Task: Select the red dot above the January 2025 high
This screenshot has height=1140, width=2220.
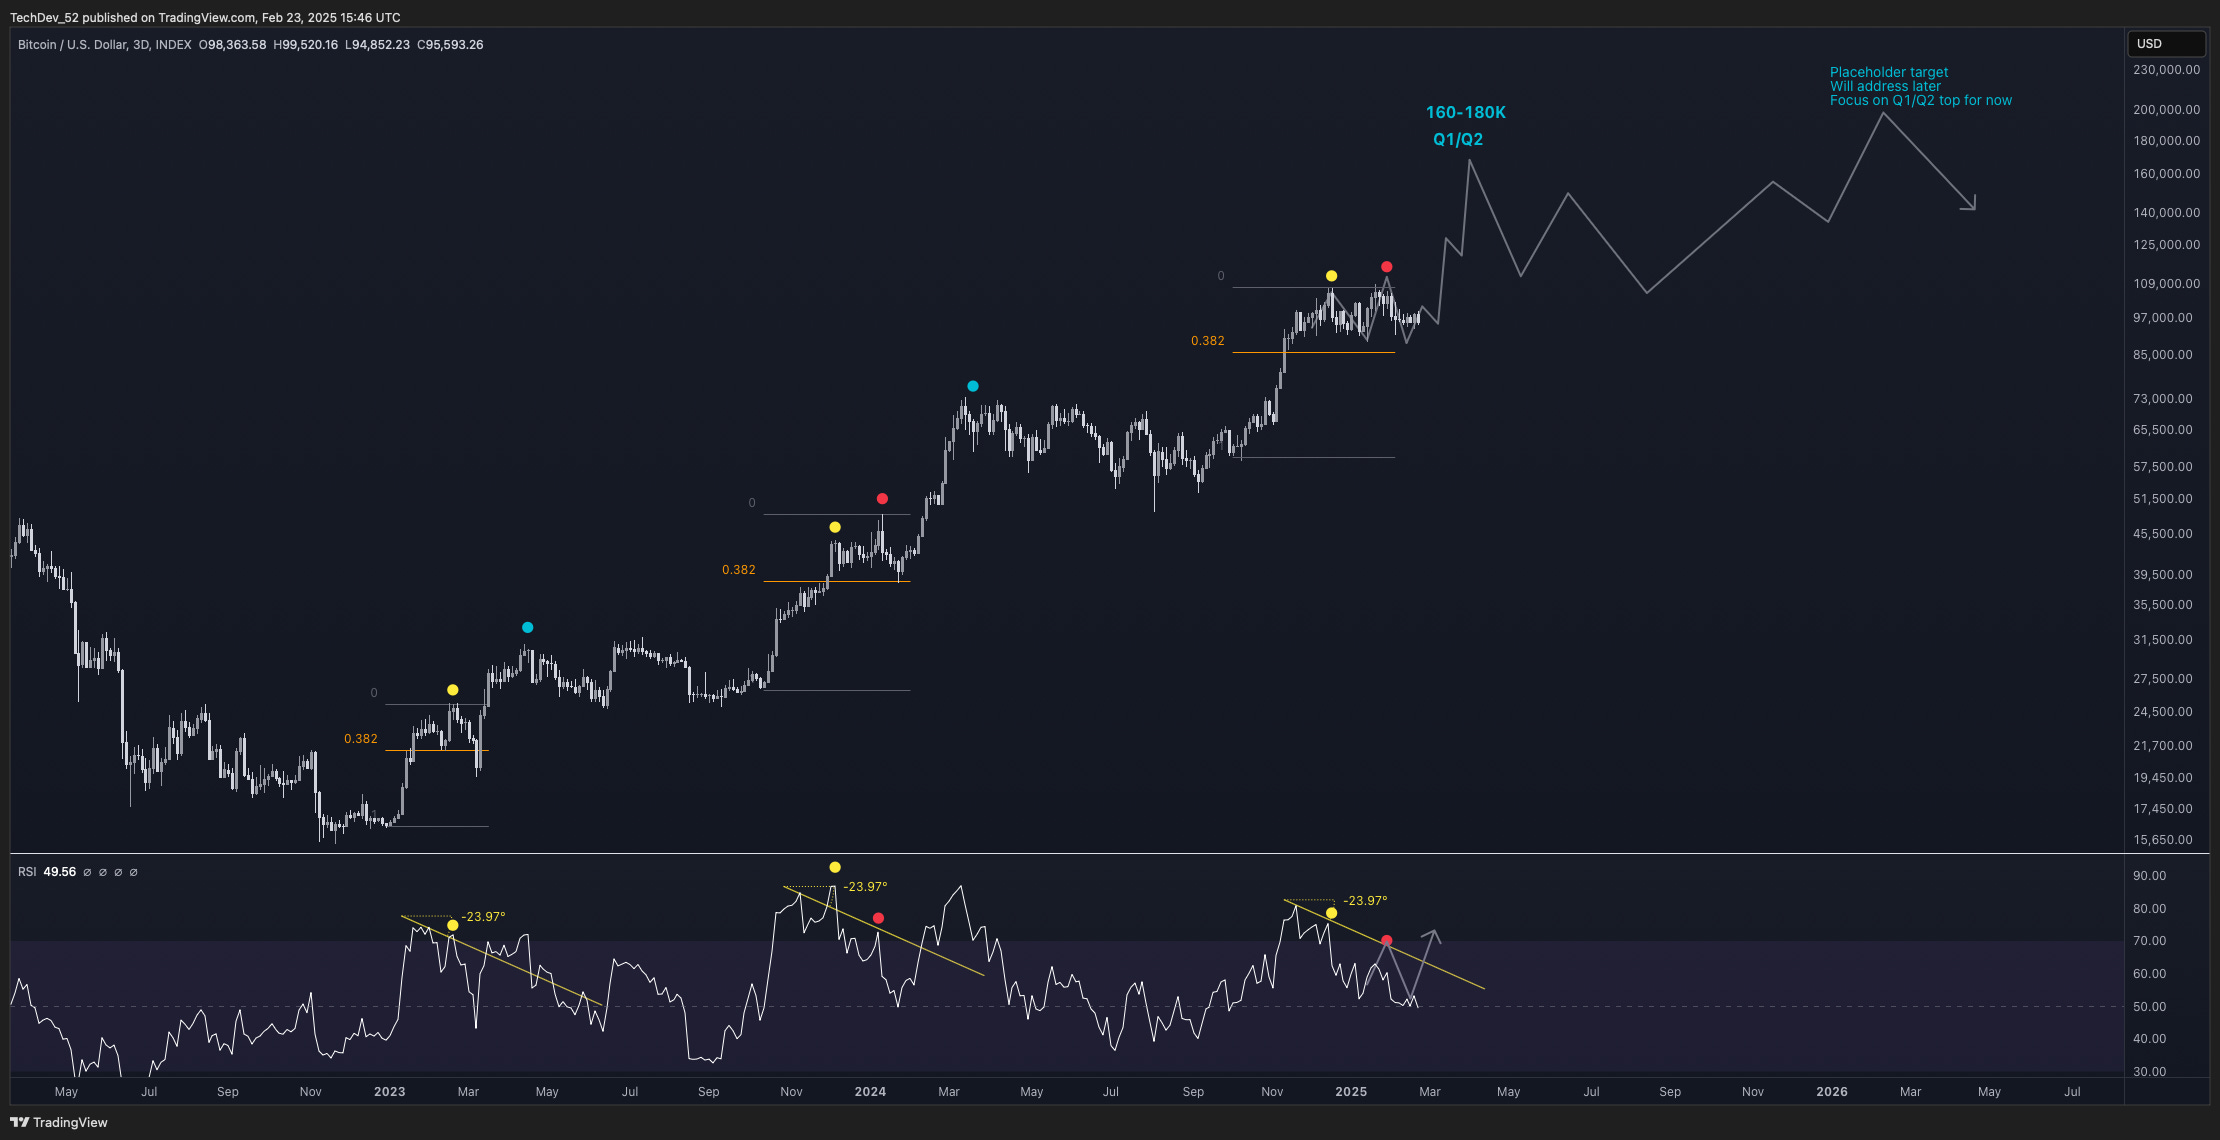Action: pos(1386,267)
